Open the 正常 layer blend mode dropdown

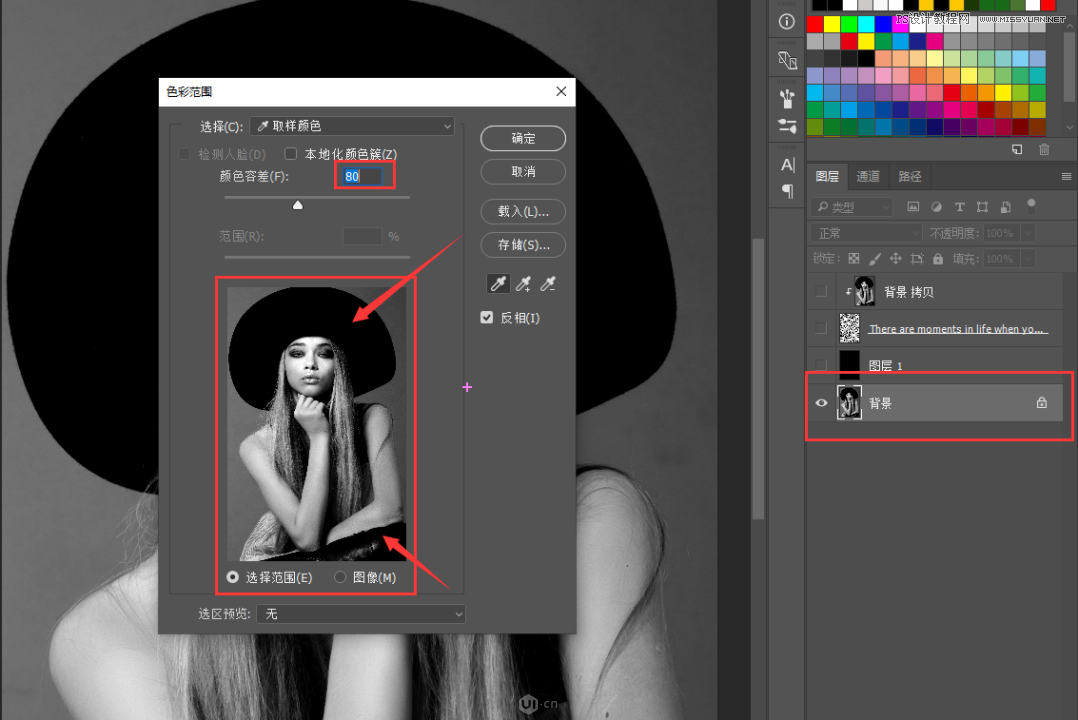(x=865, y=231)
